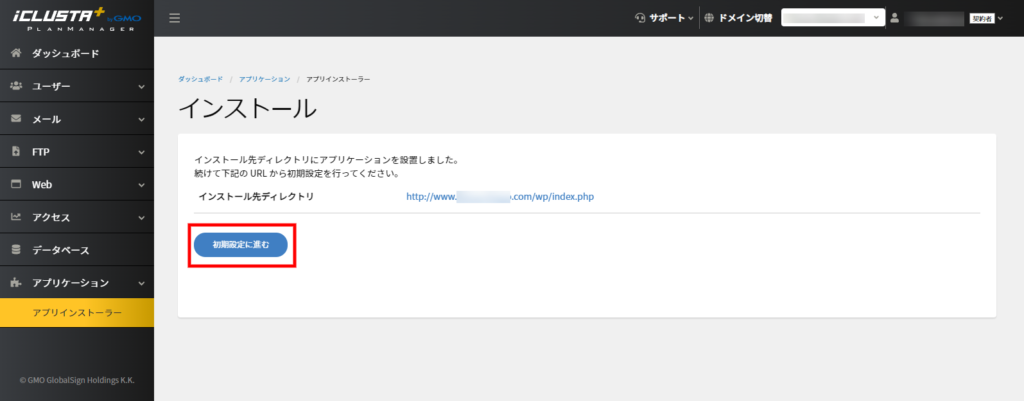Select the アプリインストーラー submenu item

(77, 313)
